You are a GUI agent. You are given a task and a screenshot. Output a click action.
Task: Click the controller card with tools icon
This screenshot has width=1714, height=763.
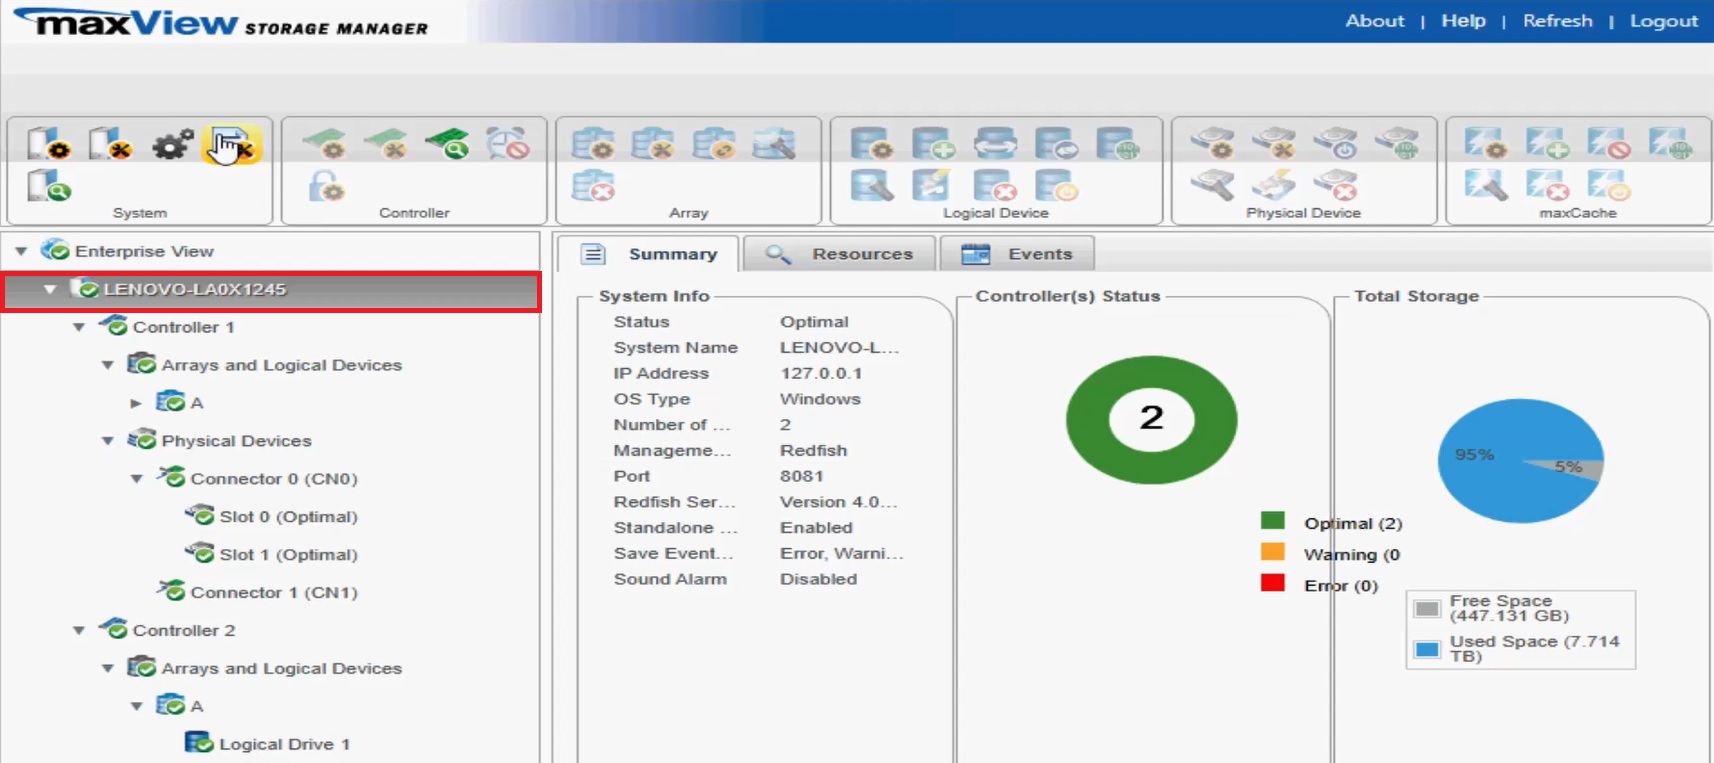(386, 145)
